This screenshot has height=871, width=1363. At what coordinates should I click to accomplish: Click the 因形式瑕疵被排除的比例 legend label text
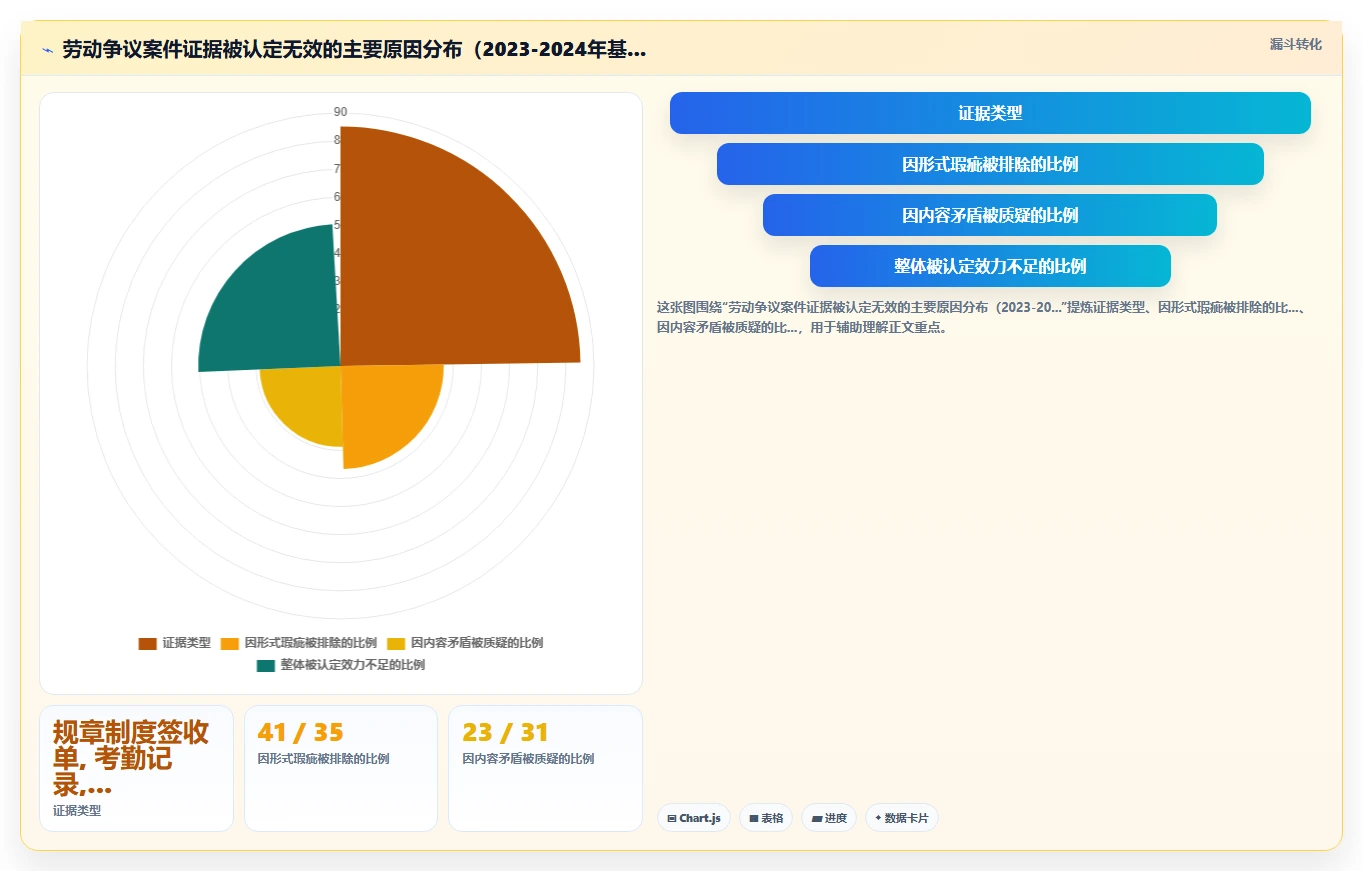311,643
